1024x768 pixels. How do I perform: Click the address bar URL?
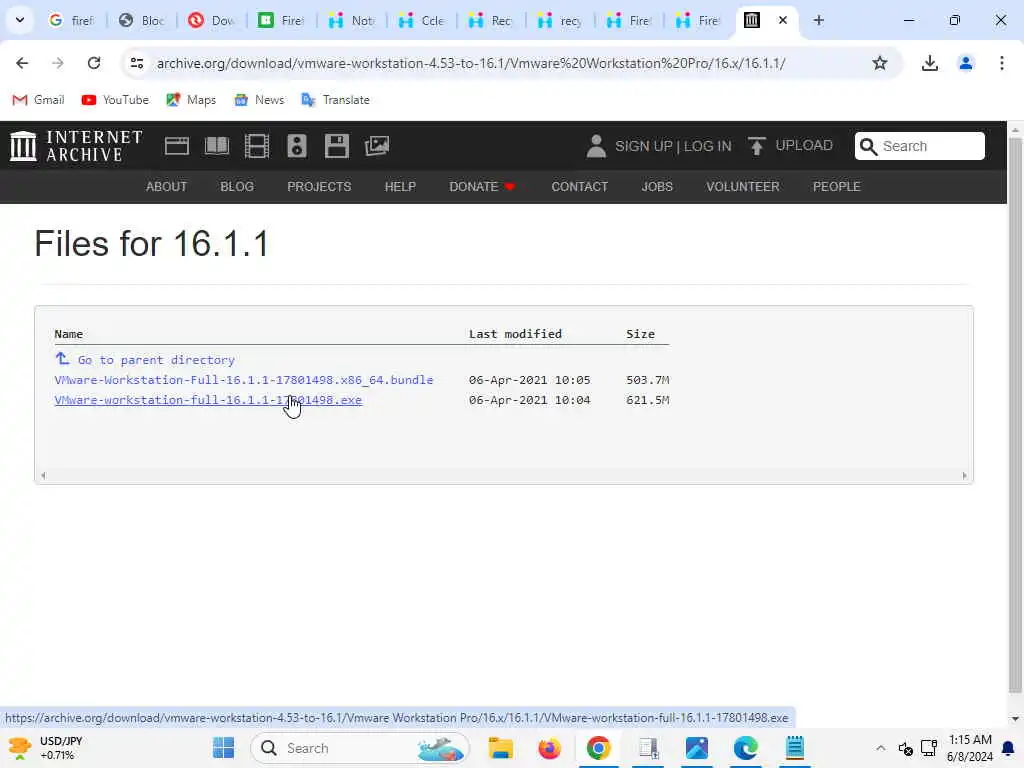click(x=470, y=63)
